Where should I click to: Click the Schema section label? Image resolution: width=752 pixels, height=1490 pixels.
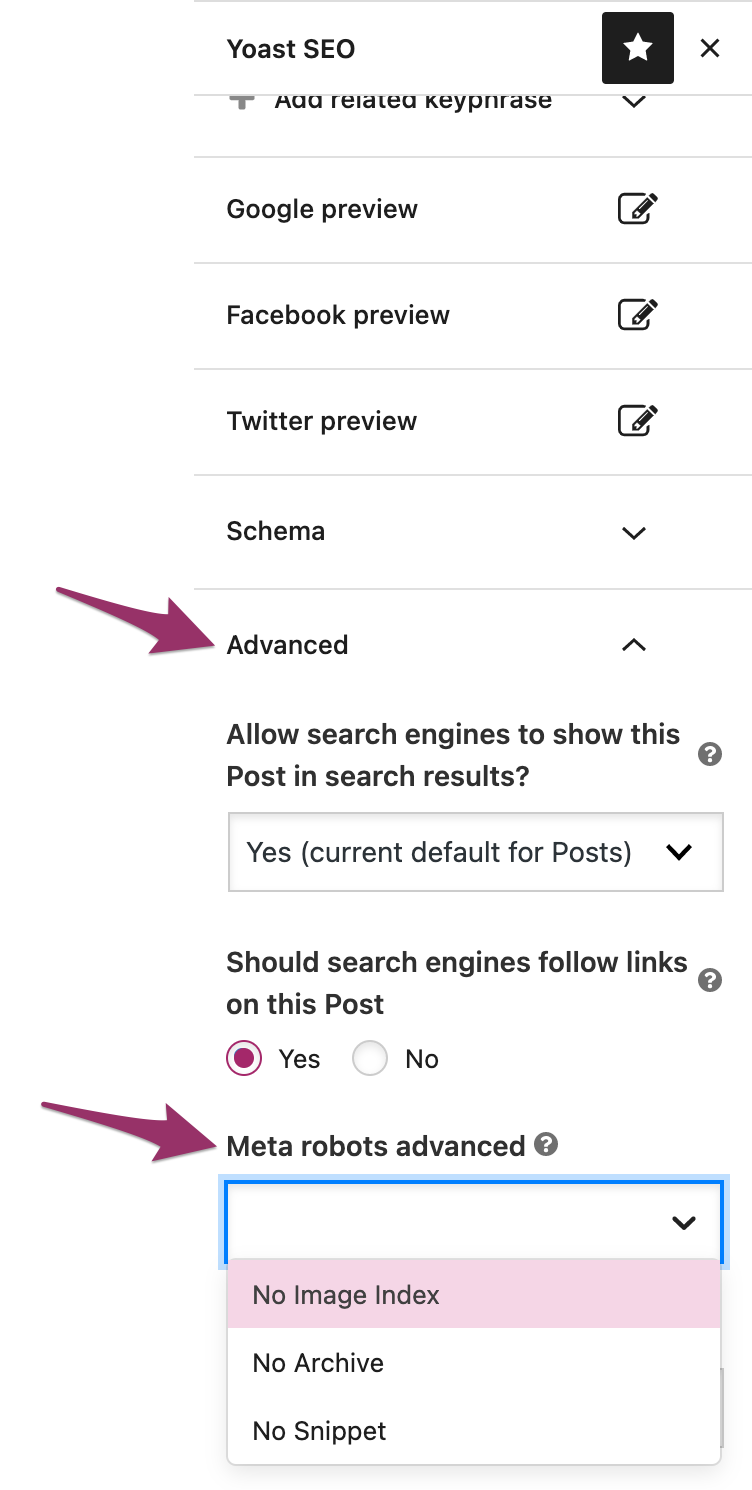coord(275,531)
